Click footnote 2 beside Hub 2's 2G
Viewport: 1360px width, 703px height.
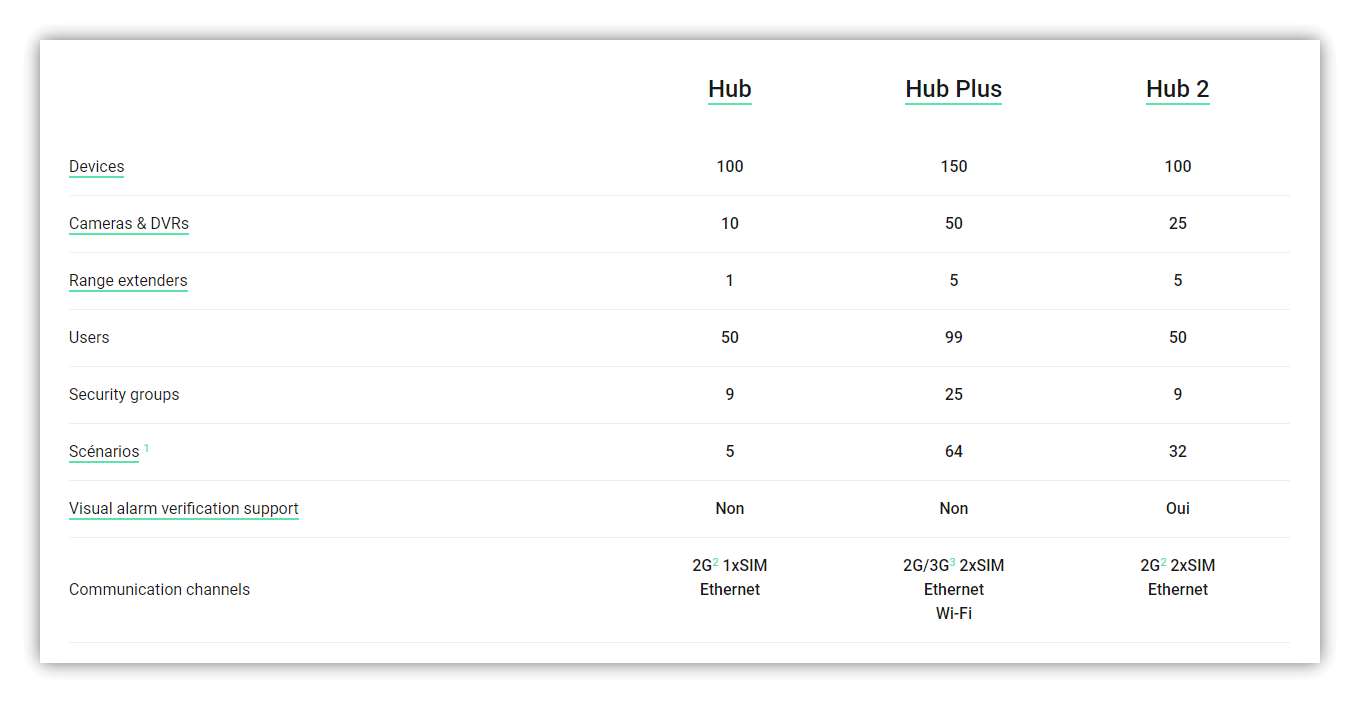point(1164,562)
